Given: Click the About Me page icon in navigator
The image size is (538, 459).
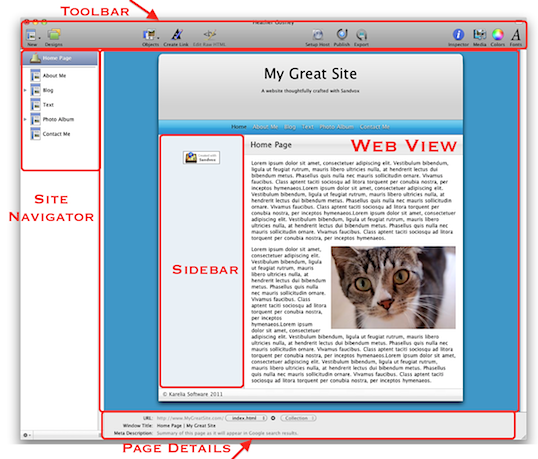Looking at the screenshot, I should pyautogui.click(x=35, y=75).
